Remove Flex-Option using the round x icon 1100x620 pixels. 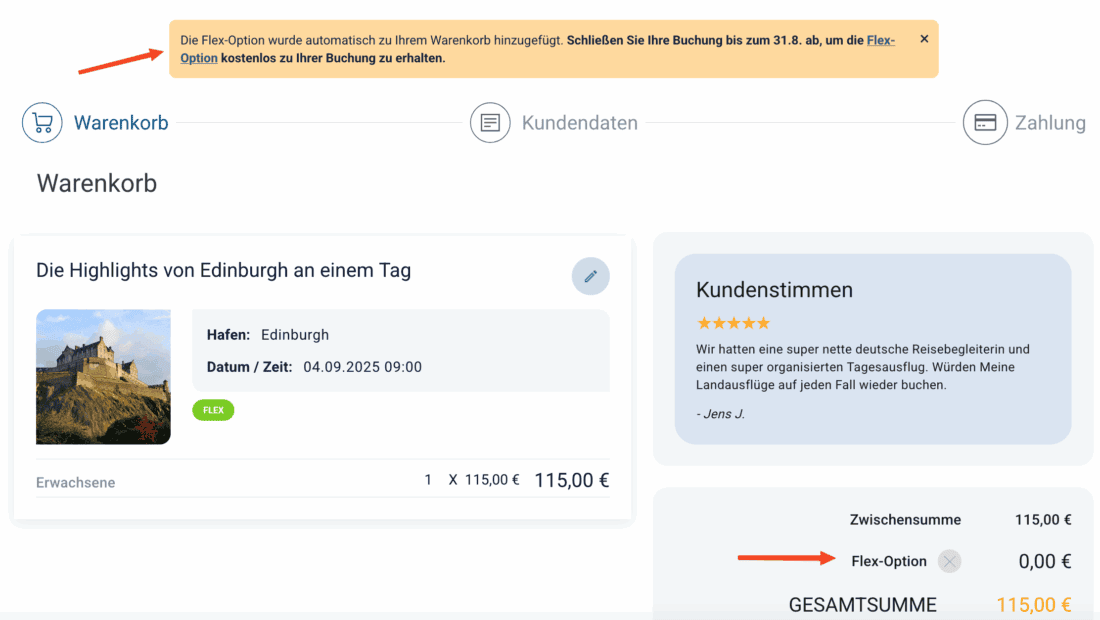(x=949, y=561)
